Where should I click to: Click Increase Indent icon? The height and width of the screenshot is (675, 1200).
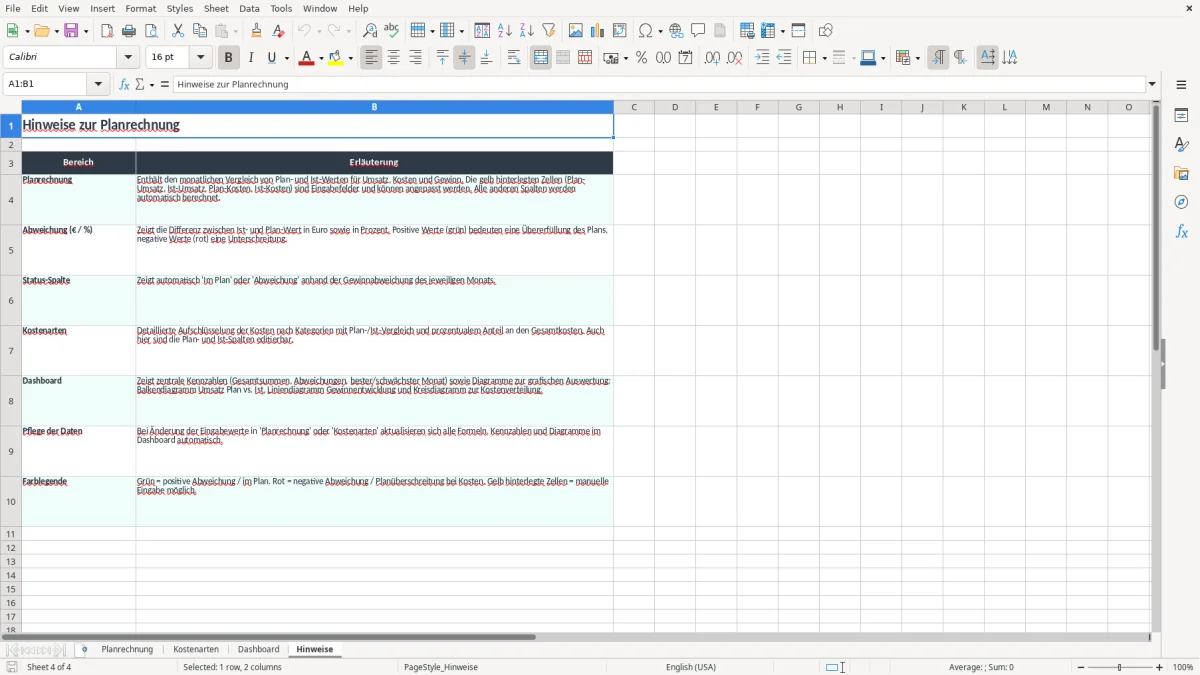762,58
